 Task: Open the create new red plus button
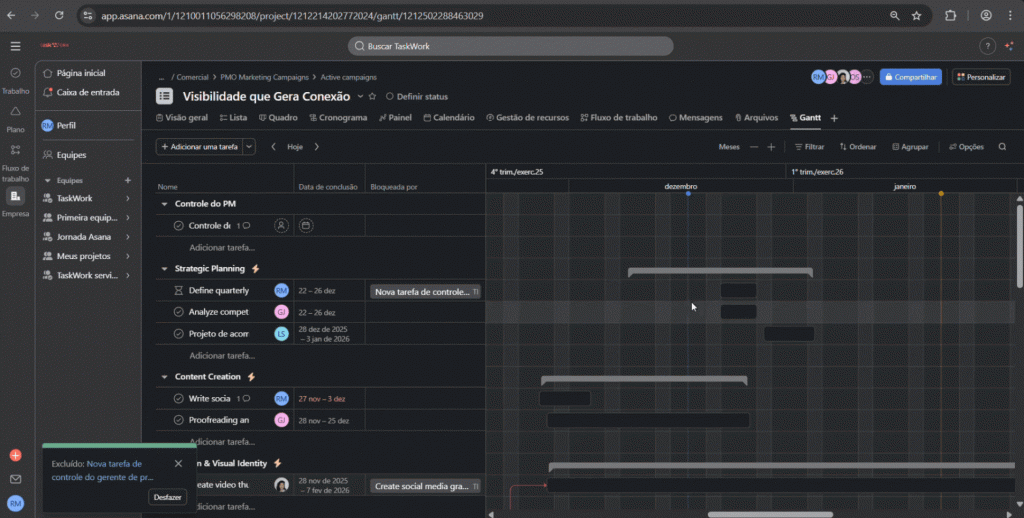(x=15, y=455)
